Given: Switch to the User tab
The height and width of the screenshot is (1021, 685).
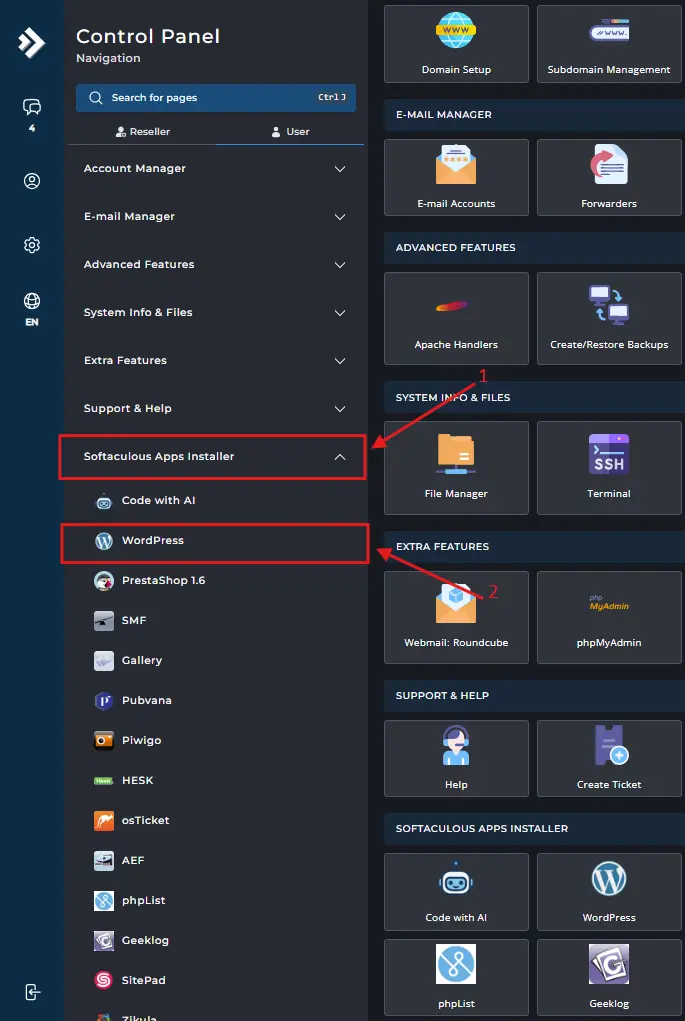Looking at the screenshot, I should click(290, 132).
